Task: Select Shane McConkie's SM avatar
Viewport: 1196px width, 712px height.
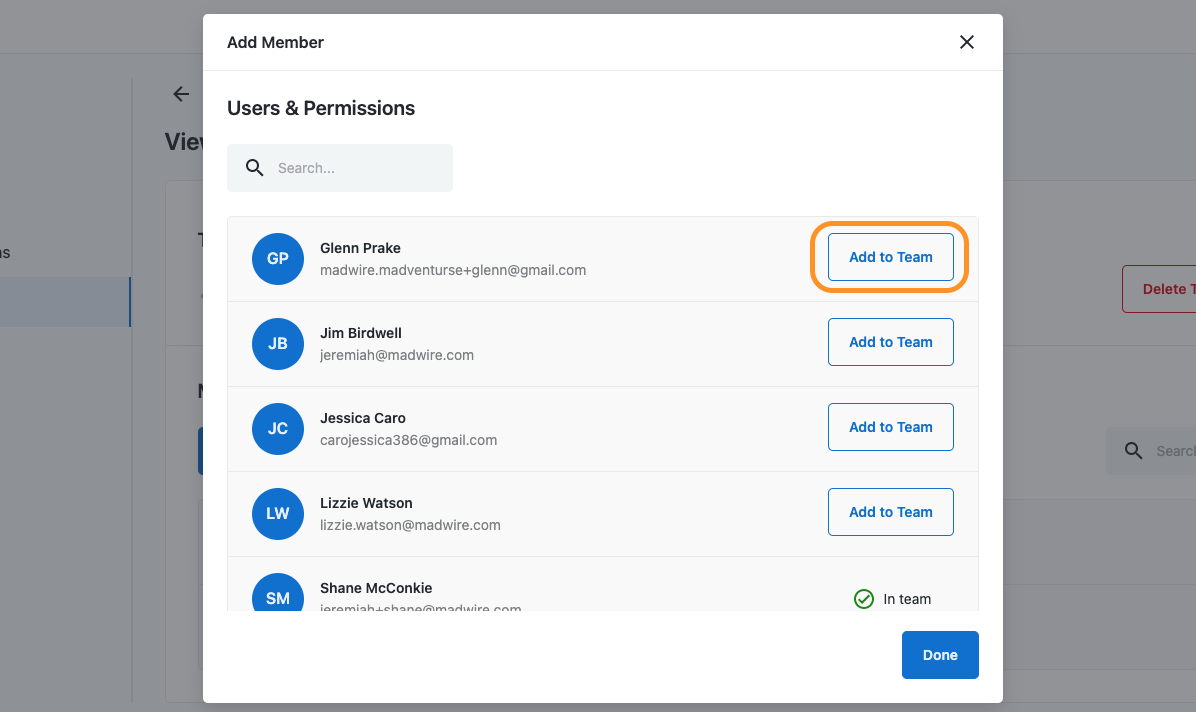Action: pos(278,592)
